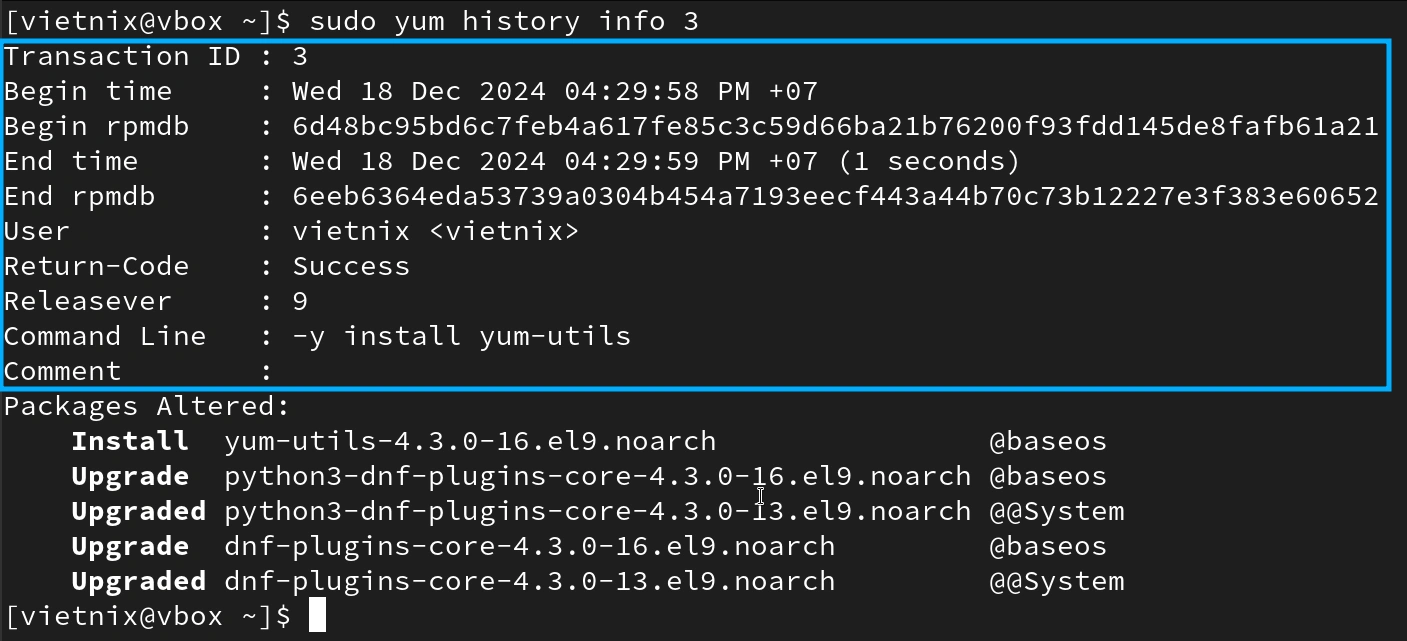The width and height of the screenshot is (1407, 641).
Task: Click the End rpmdb hash string
Action: tap(835, 196)
